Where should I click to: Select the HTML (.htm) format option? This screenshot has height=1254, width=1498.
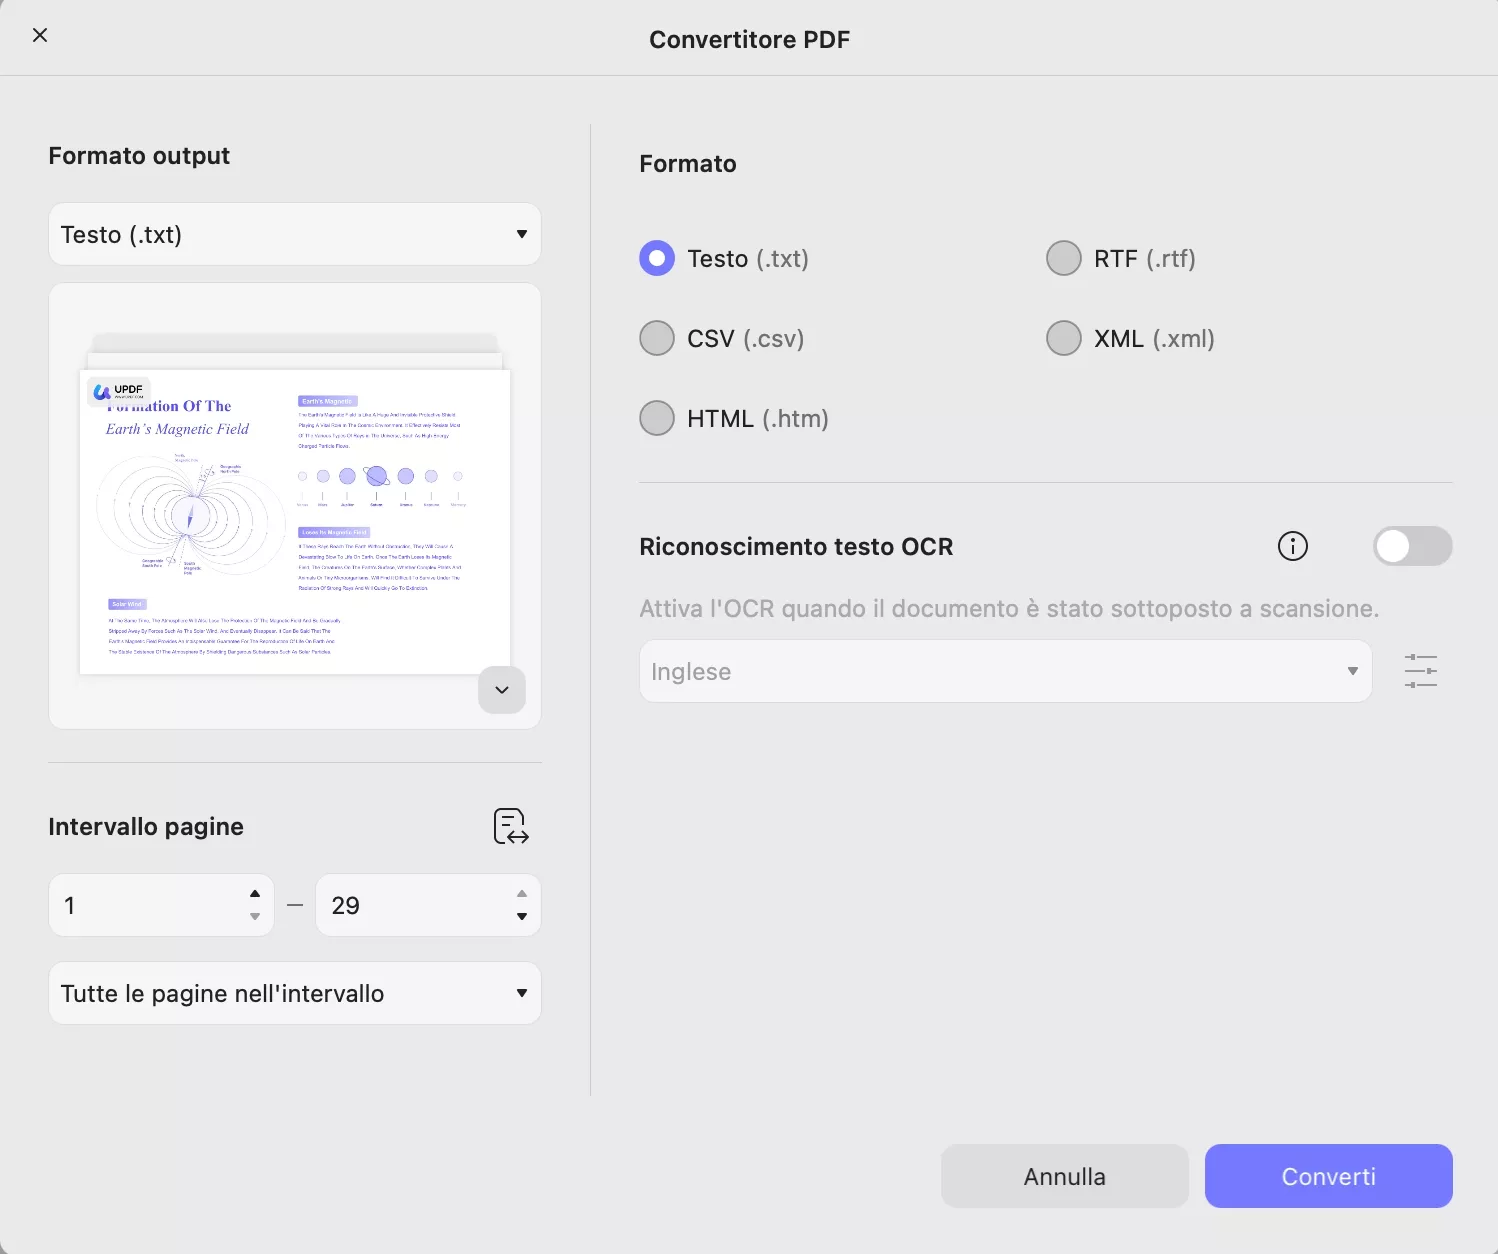[657, 419]
